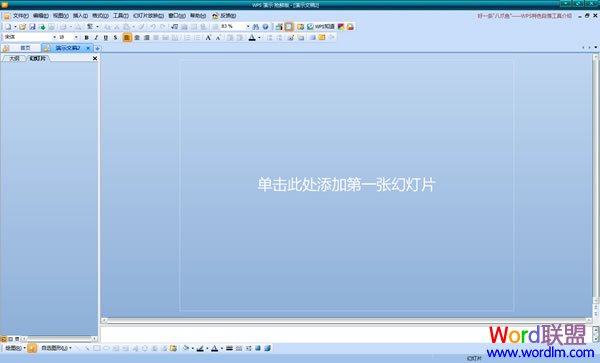Click the orange Select Objects pointer icon
This screenshot has width=600, height=363.
pos(32,348)
